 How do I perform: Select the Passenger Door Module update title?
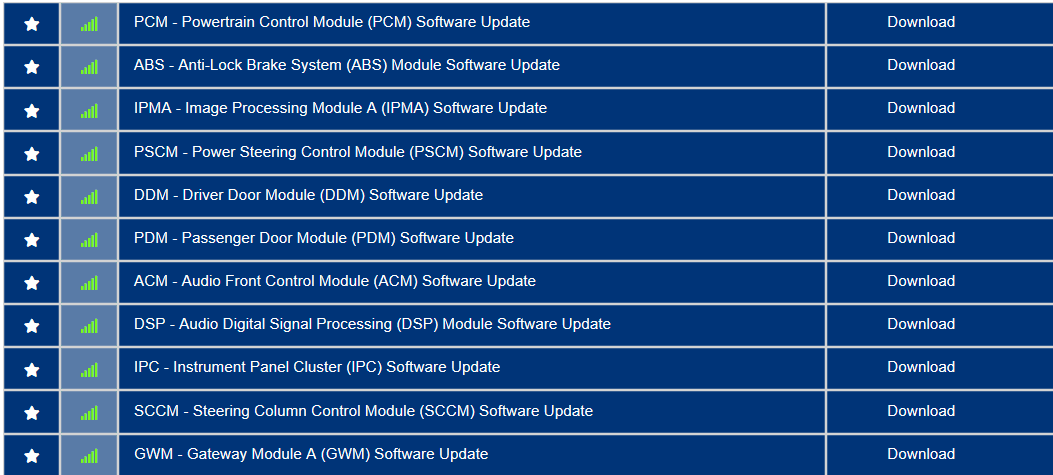[323, 238]
